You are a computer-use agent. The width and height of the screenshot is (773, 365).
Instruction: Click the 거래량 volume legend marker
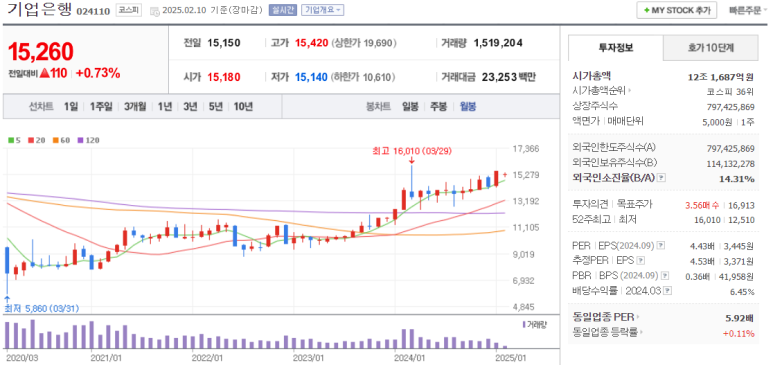click(x=534, y=324)
